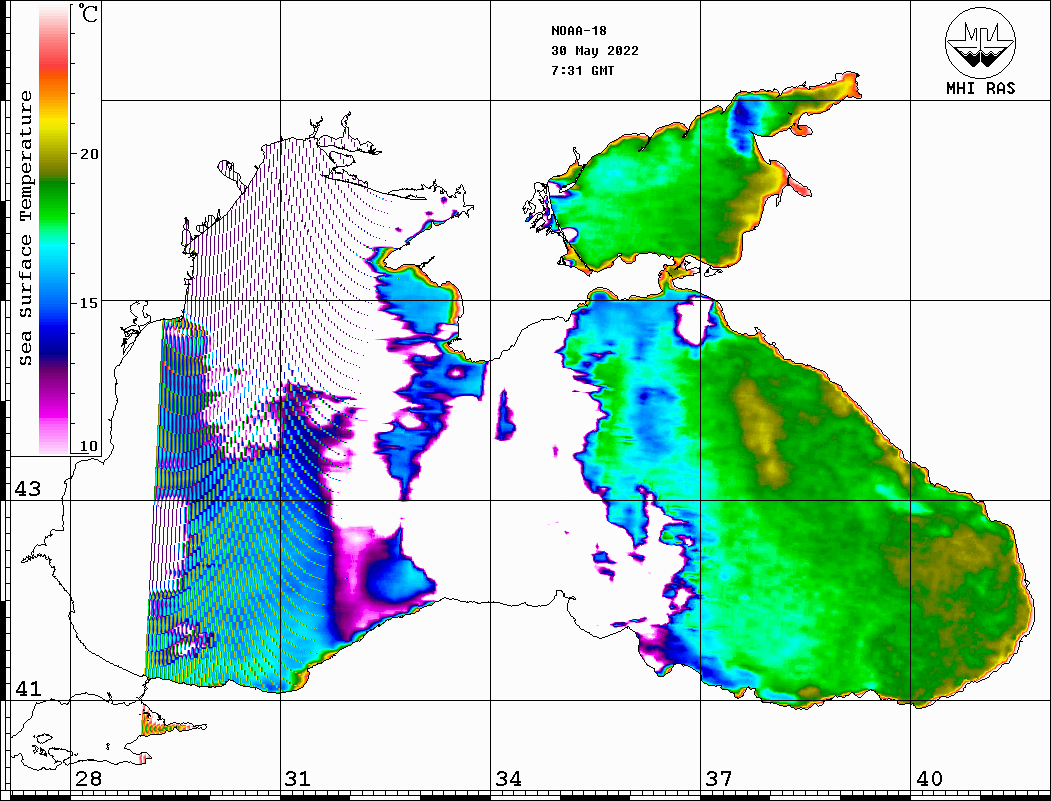Click the latitude label '43'

(x=28, y=489)
